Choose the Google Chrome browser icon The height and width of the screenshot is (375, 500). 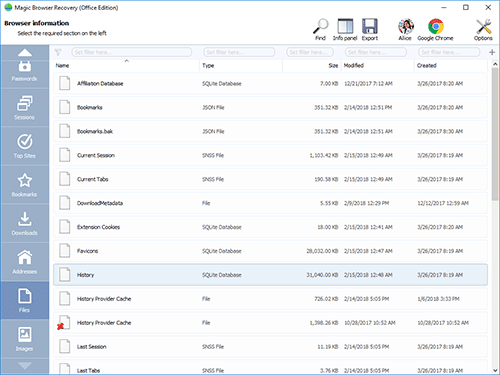click(x=435, y=30)
